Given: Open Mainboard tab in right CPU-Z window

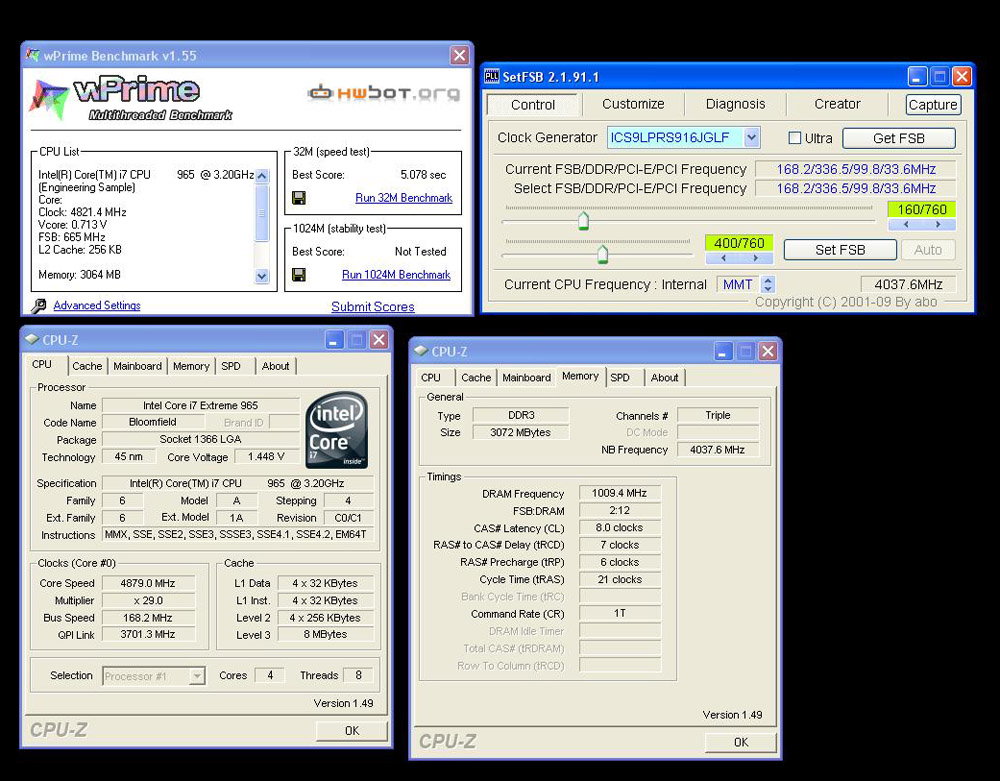Looking at the screenshot, I should (526, 377).
